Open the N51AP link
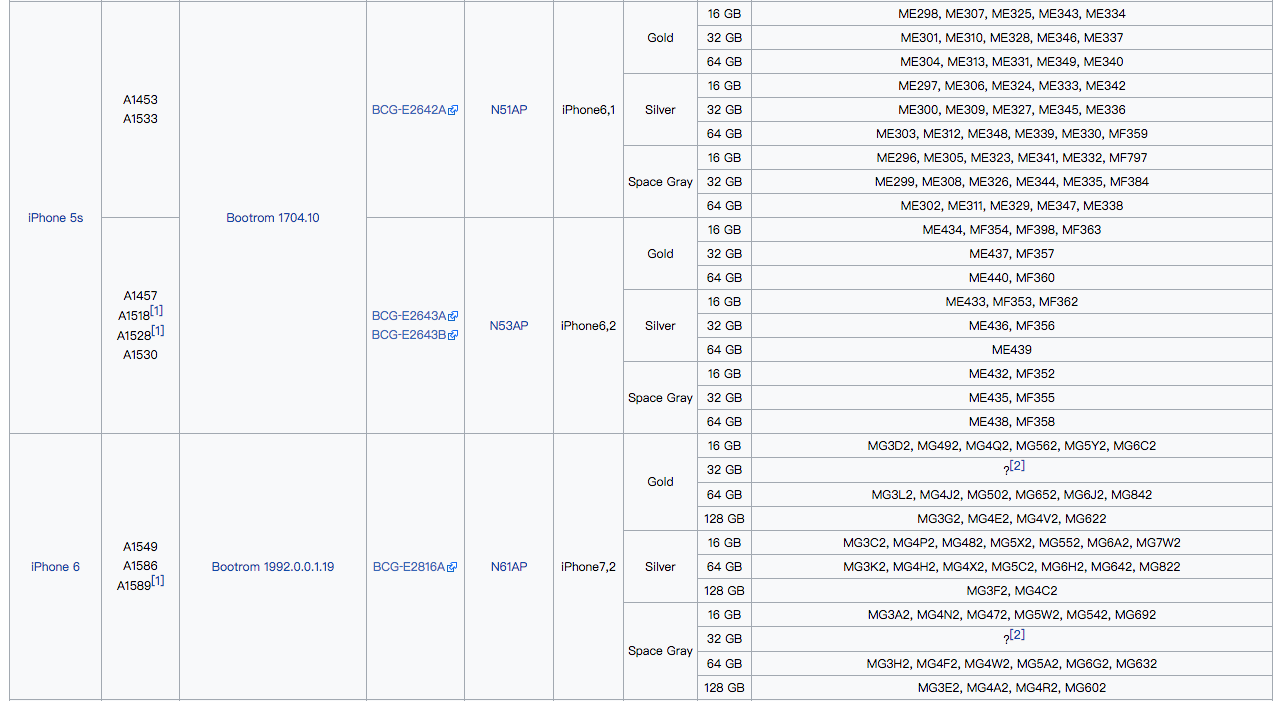The width and height of the screenshot is (1276, 701). point(509,110)
